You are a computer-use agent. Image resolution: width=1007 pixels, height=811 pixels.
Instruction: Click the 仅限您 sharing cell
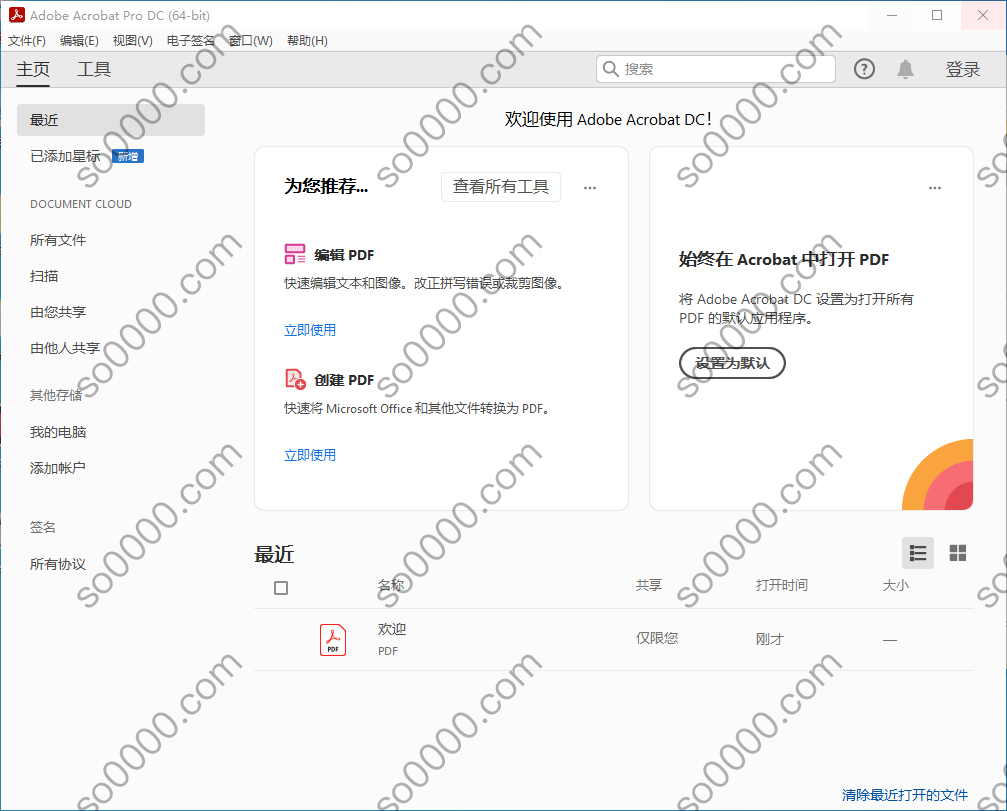[657, 638]
